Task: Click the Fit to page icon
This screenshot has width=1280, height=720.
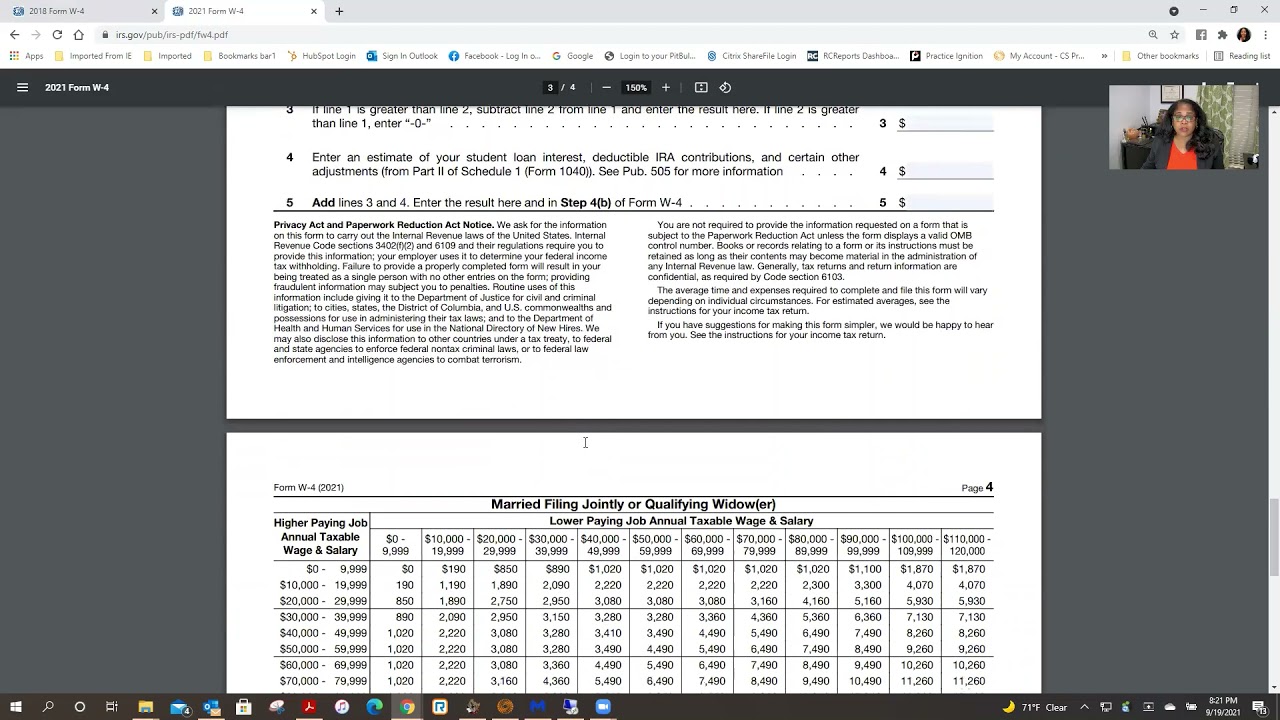Action: point(701,87)
